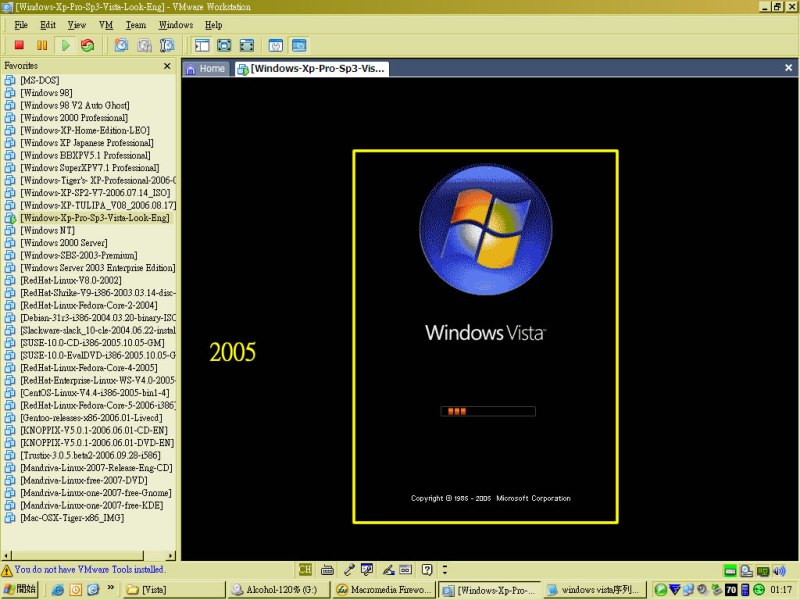
Task: Select [Windows Server 2003 Enterprise Edition]
Action: pyautogui.click(x=98, y=268)
